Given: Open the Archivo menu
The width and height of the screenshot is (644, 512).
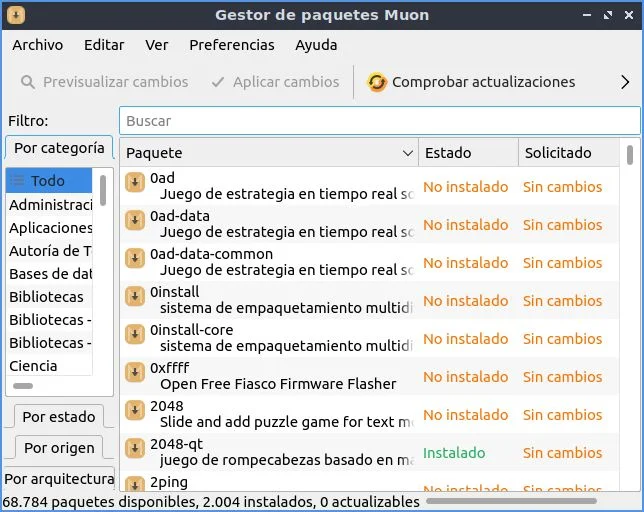Looking at the screenshot, I should pos(37,45).
